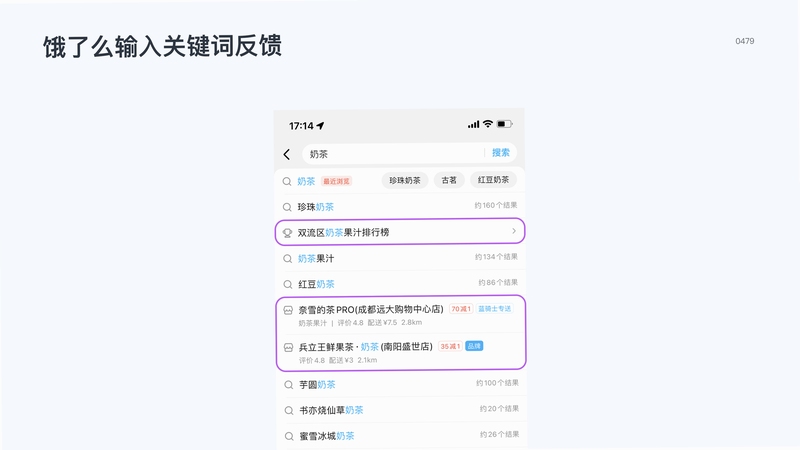Click magnifier icon beside 红豆奶茶 row
The image size is (800, 450).
288,284
